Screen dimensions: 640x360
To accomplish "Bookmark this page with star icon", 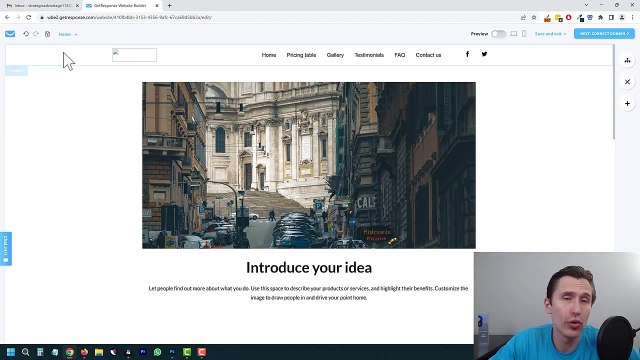I will coord(534,18).
